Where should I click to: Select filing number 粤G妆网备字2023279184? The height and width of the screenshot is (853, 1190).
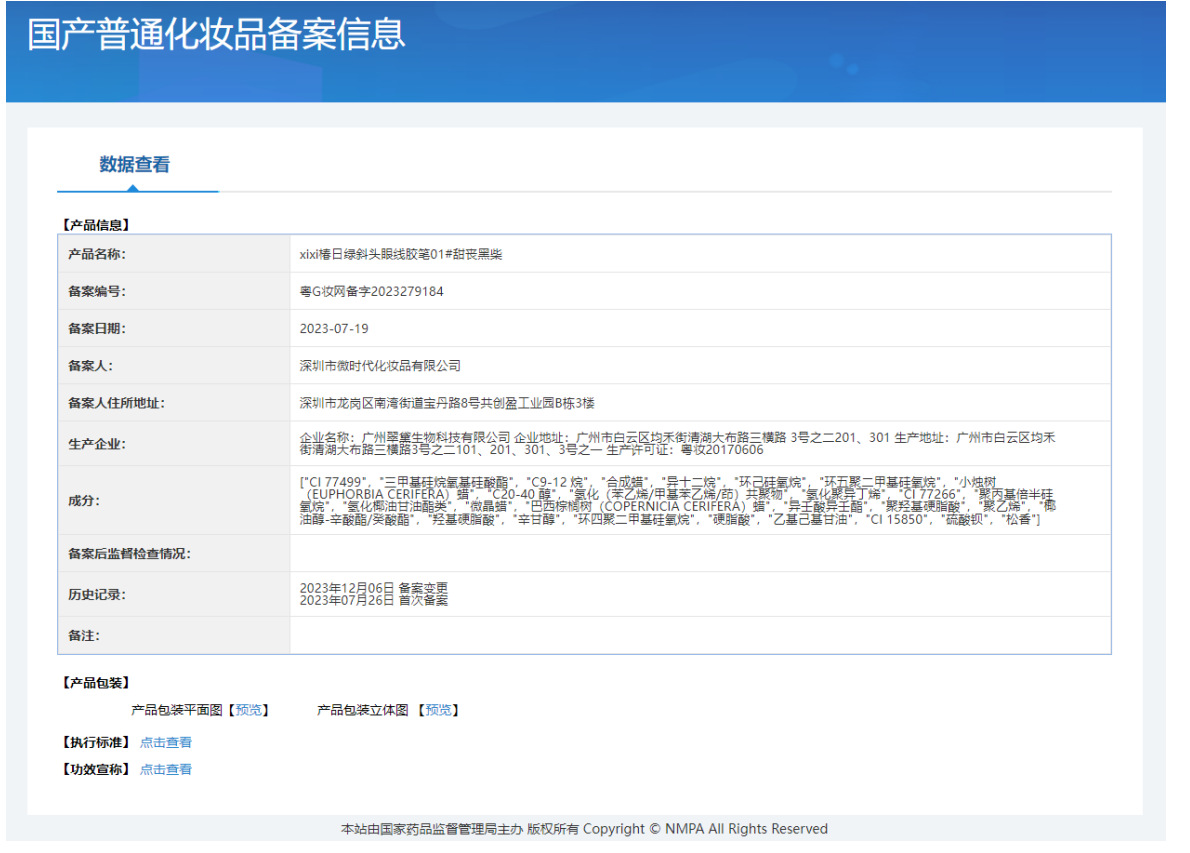coord(371,291)
